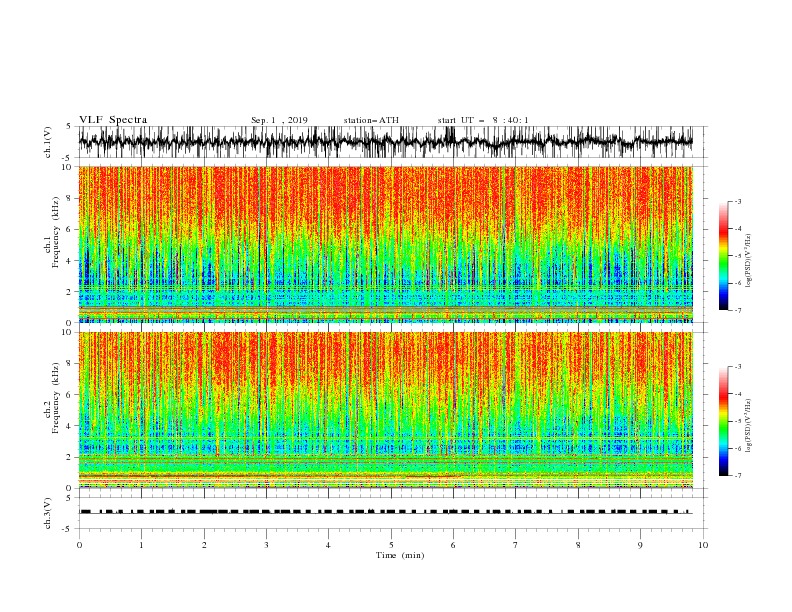
Task: Click the ch.1 color bar "log(PSD)(V²/Hz)" label
Action: coord(749,261)
